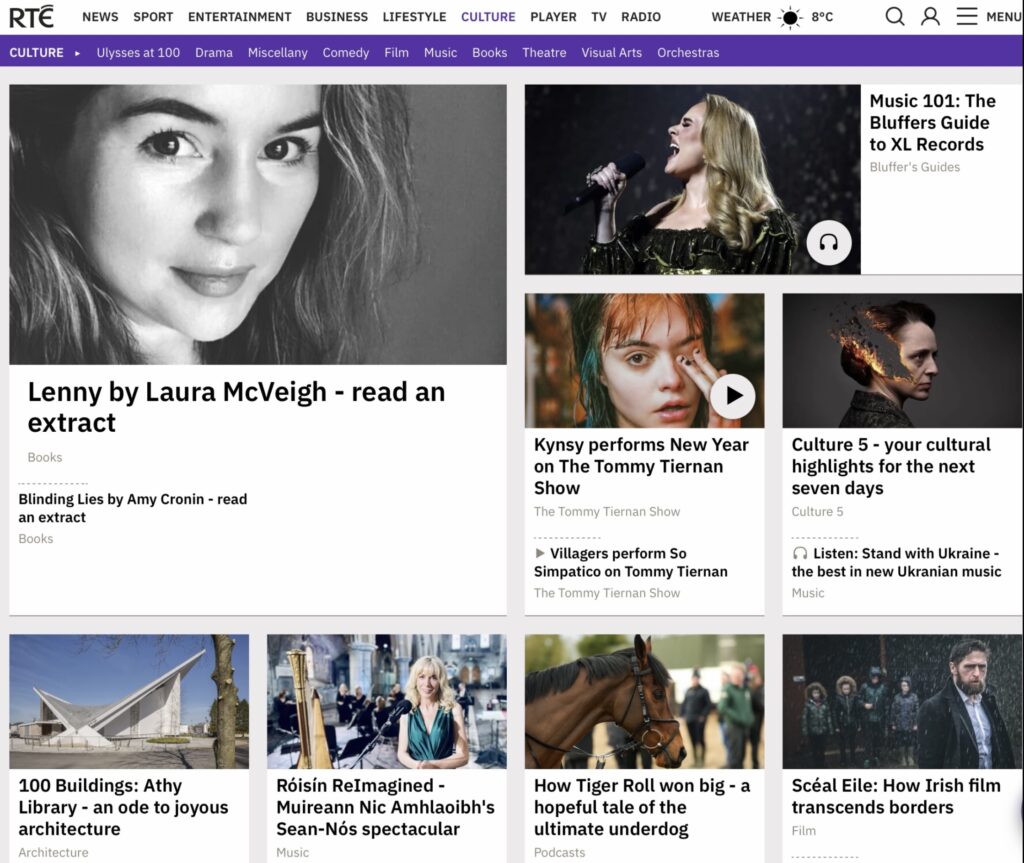This screenshot has height=863, width=1024.
Task: Open the Radio section
Action: point(641,17)
